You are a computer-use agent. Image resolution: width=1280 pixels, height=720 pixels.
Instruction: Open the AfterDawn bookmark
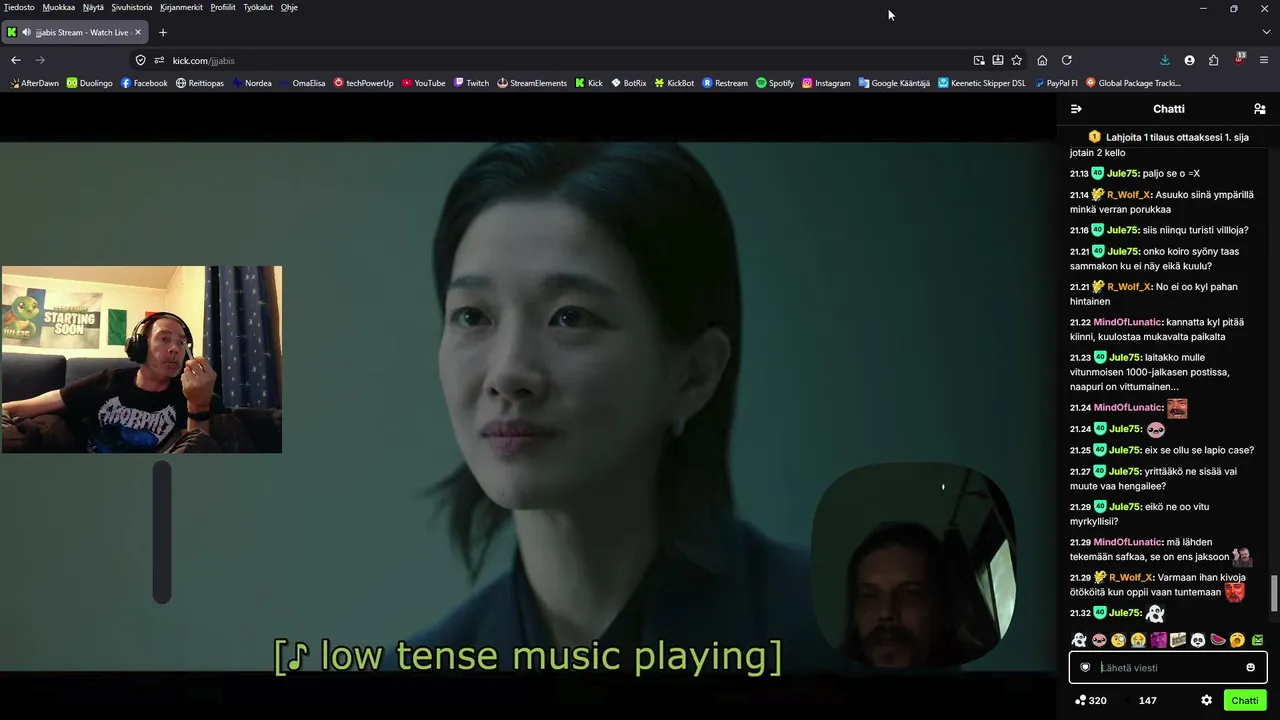pos(34,83)
